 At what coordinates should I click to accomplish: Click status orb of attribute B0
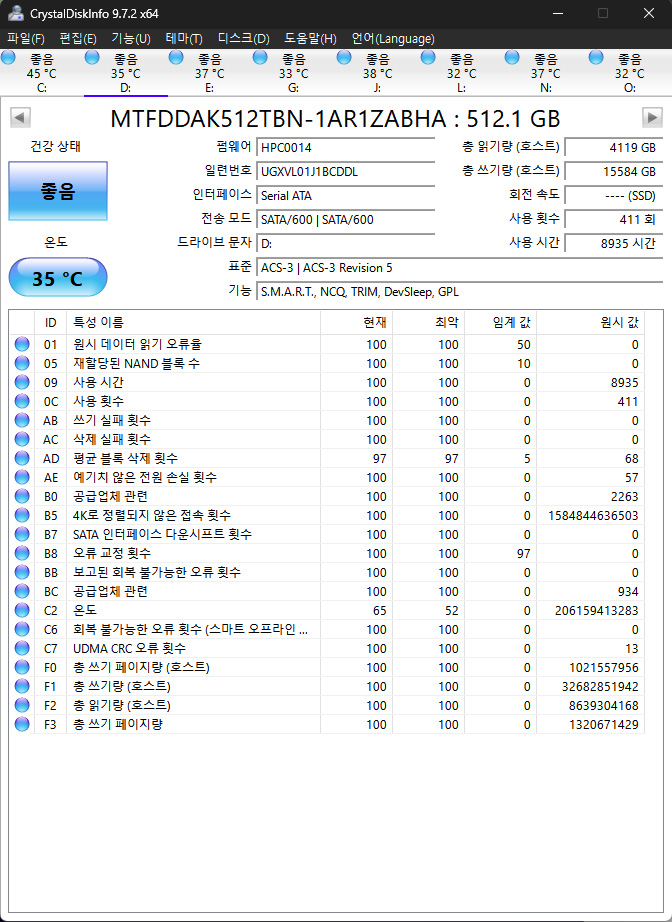click(x=22, y=496)
